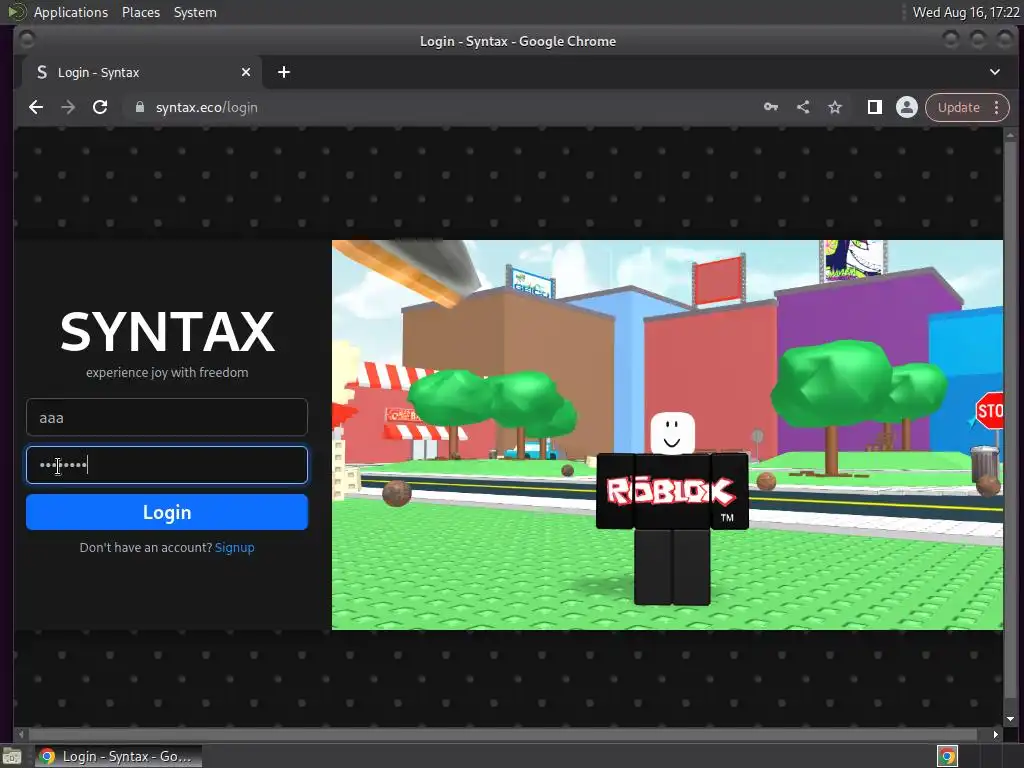Close the Login - Syntax tab
This screenshot has height=768, width=1024.
point(246,72)
